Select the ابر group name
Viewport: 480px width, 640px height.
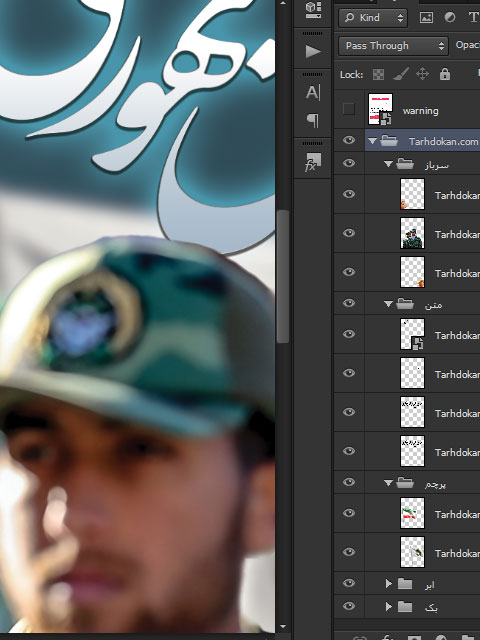tap(429, 584)
